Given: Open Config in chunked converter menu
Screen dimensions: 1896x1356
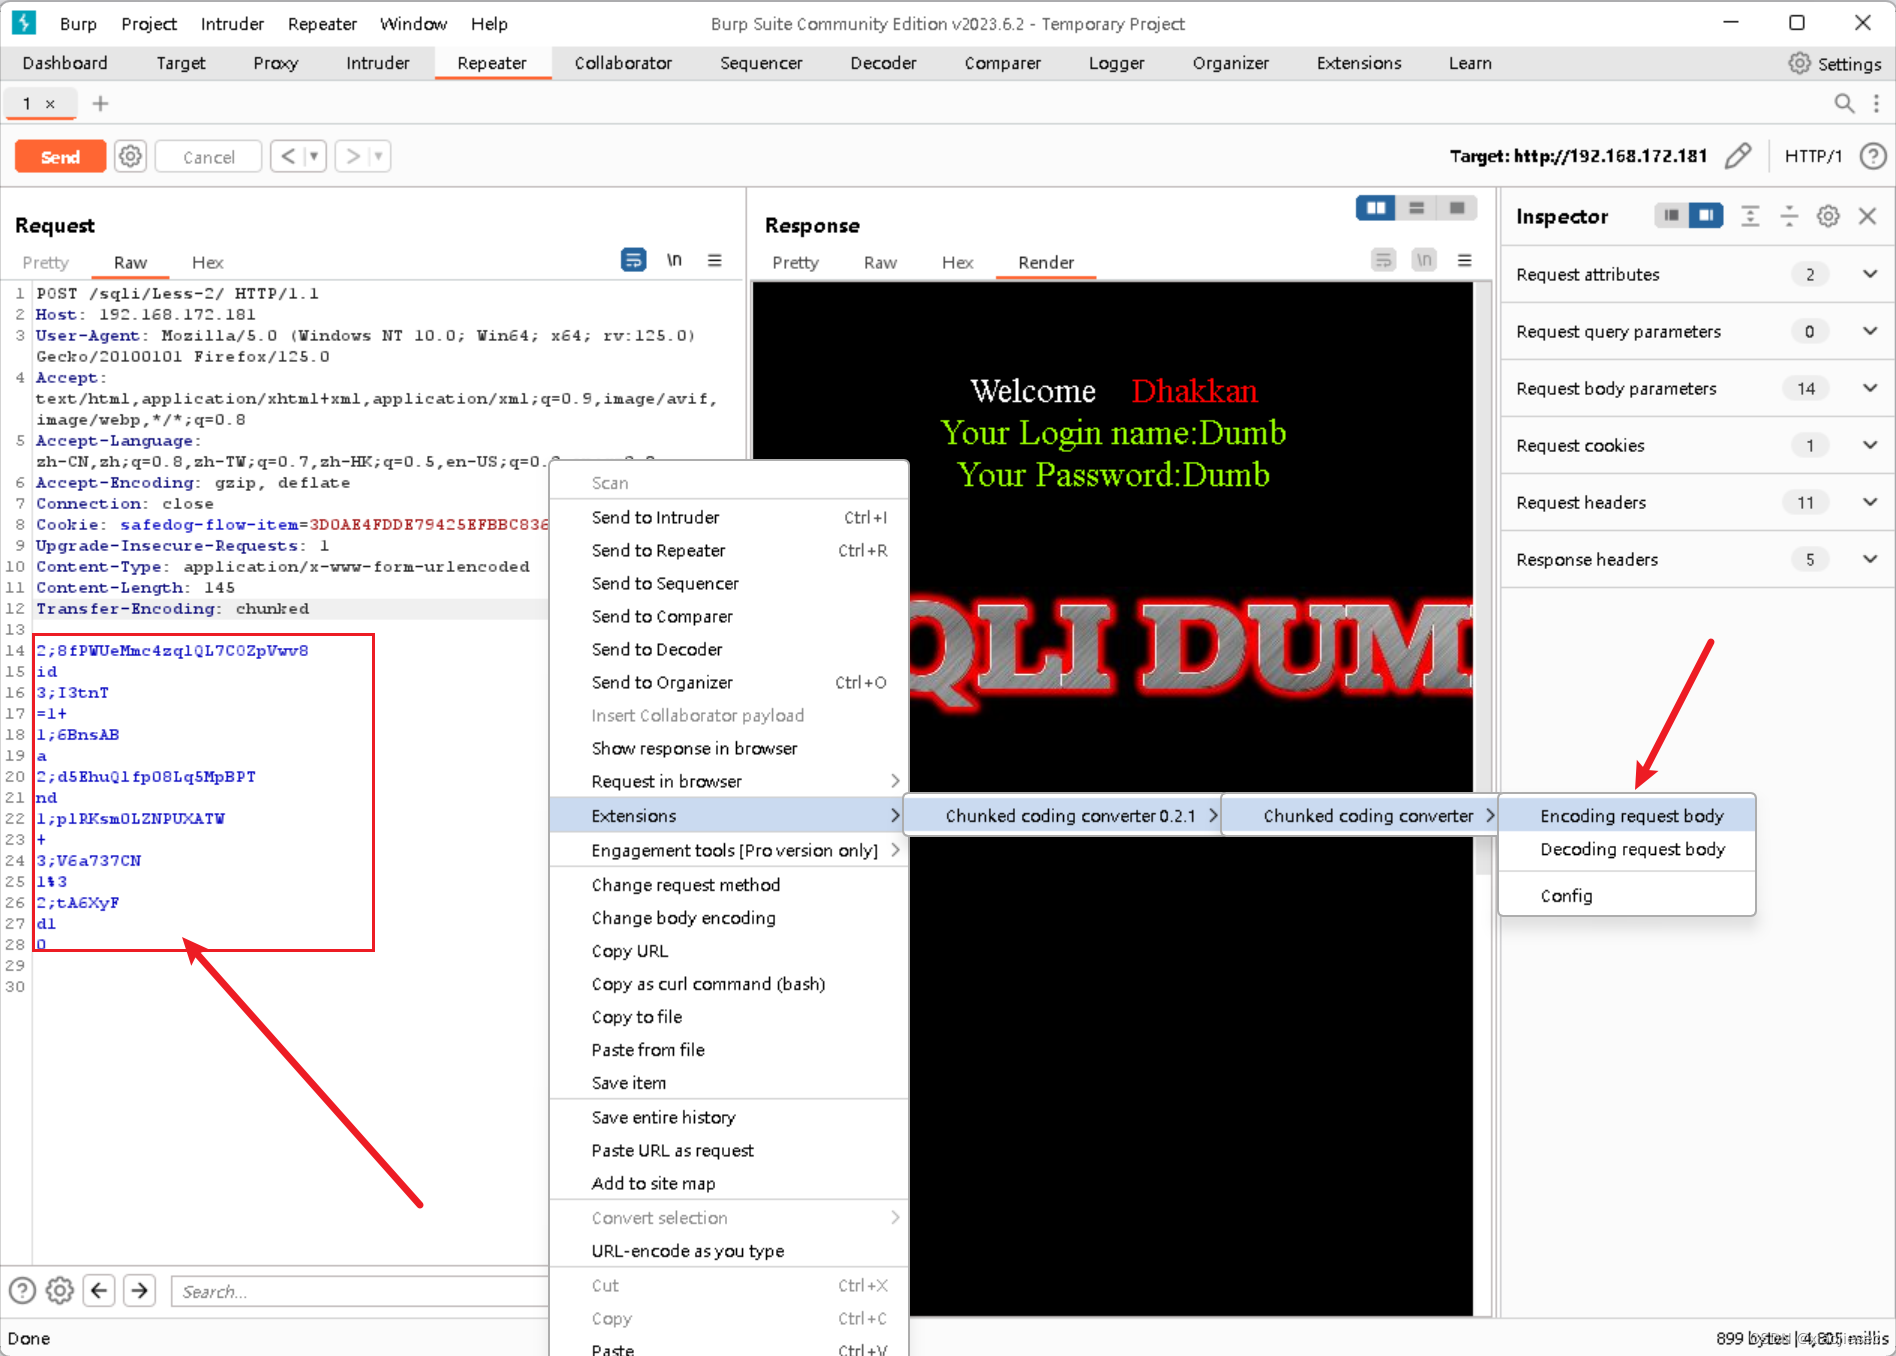Looking at the screenshot, I should (x=1627, y=896).
